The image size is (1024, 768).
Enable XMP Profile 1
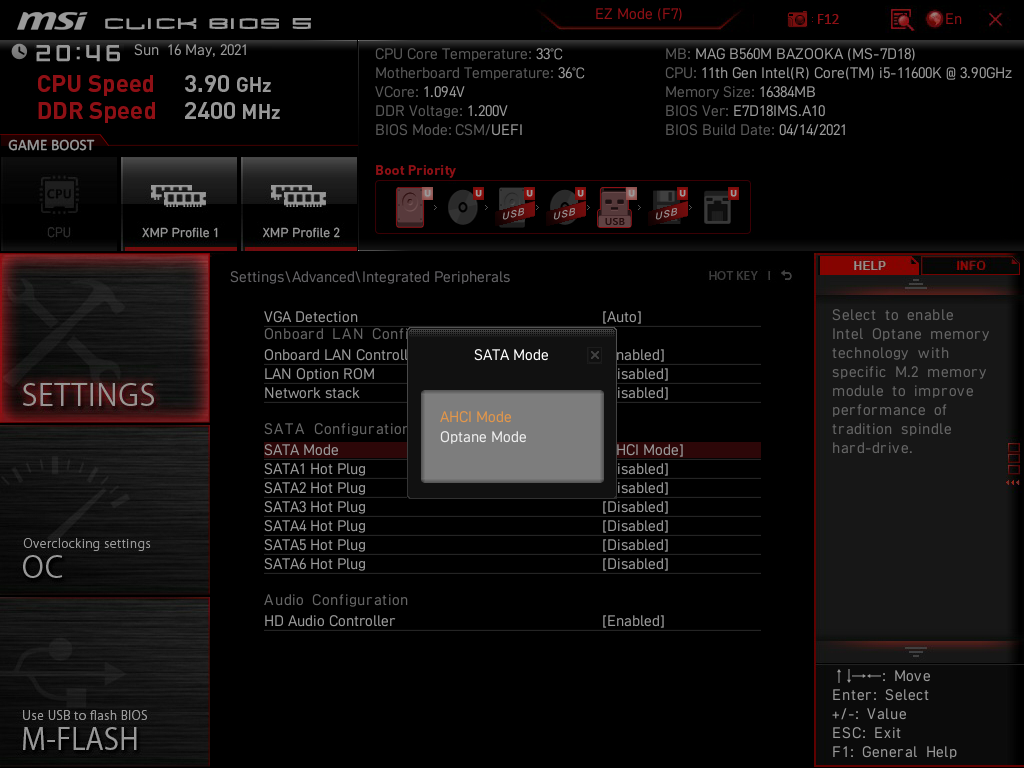pos(180,204)
